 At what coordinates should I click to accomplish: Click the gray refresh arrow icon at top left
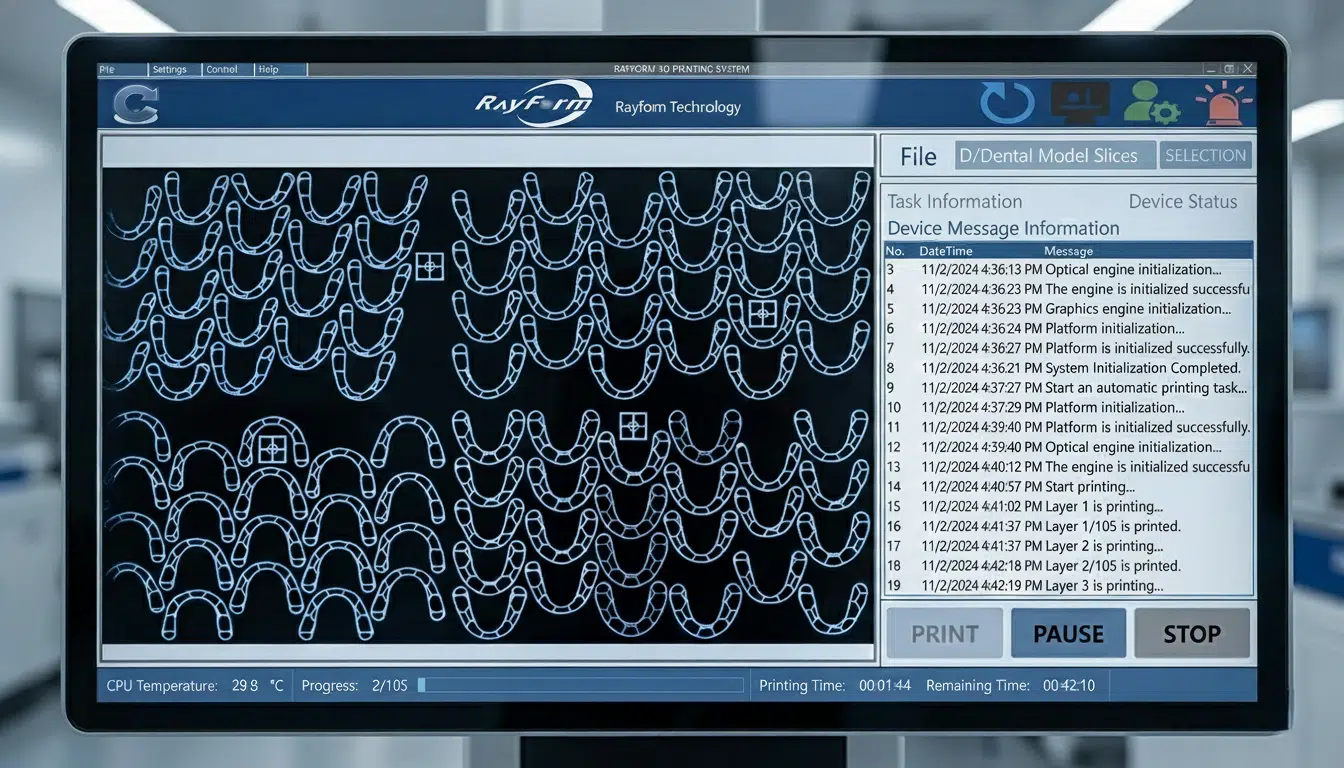point(135,104)
